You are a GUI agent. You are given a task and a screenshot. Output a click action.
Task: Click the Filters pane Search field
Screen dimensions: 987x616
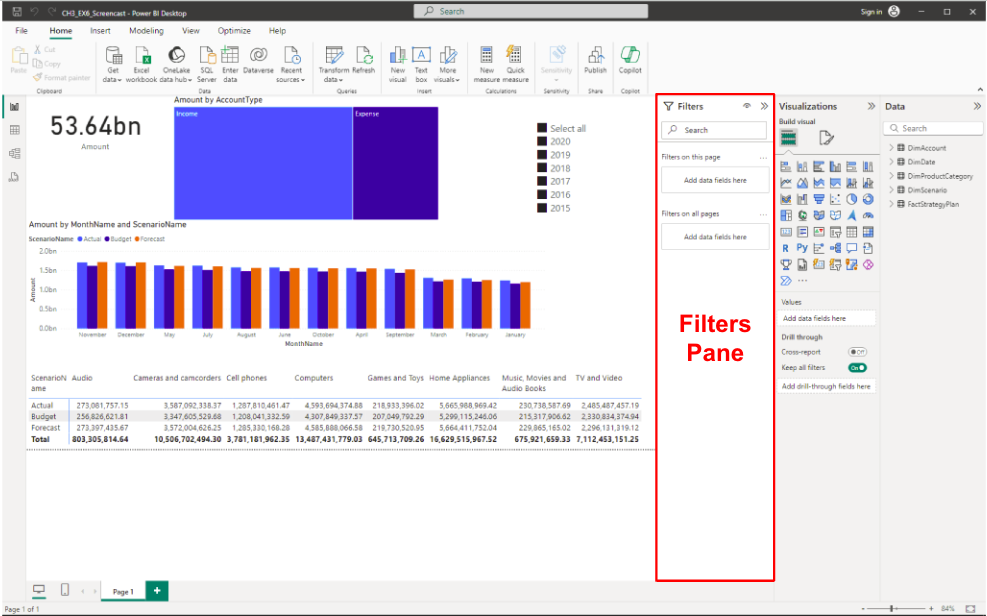pos(714,130)
